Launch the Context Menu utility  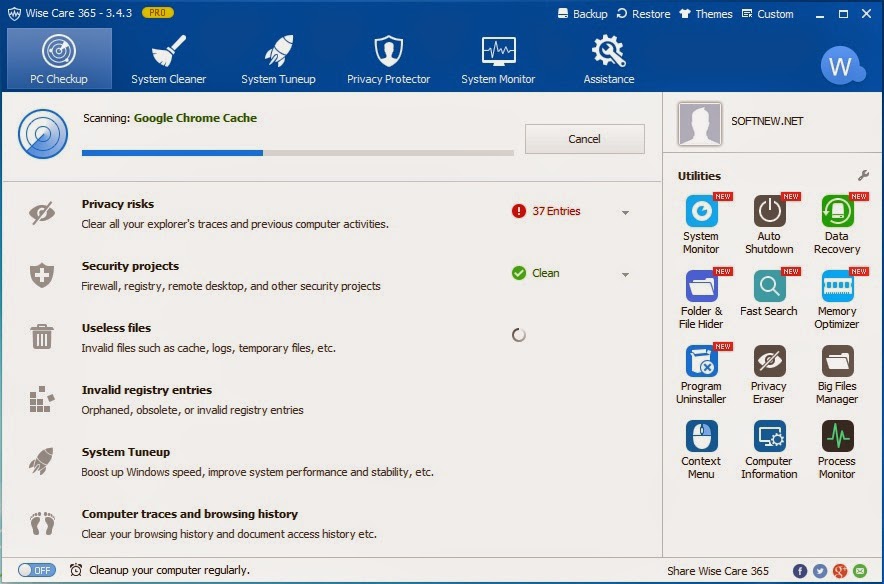(701, 449)
